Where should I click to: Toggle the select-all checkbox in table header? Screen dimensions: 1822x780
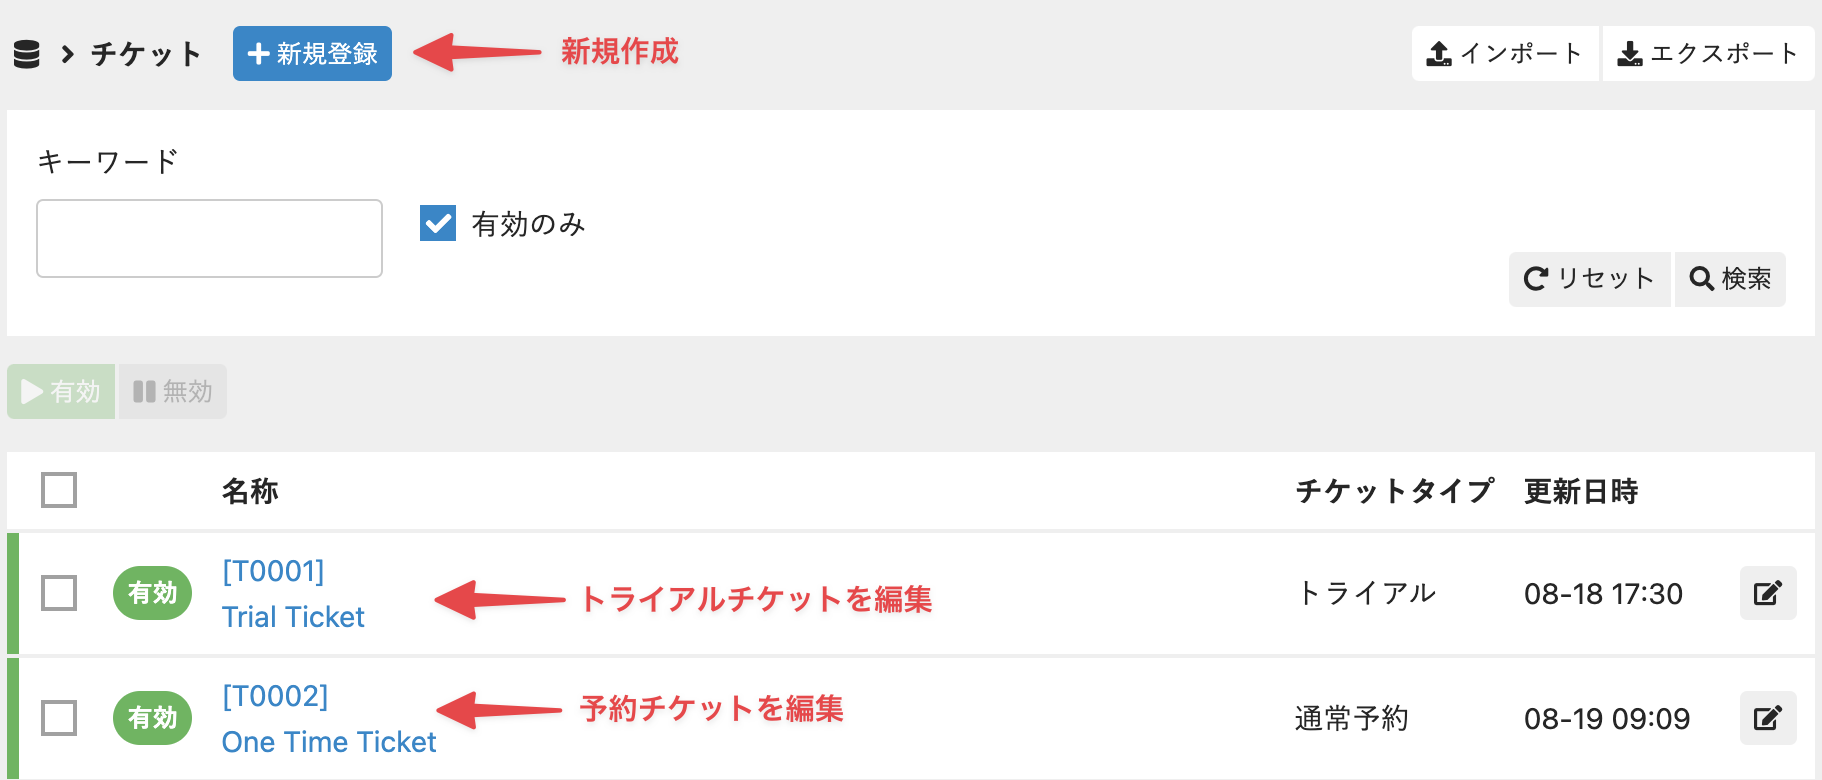tap(59, 490)
